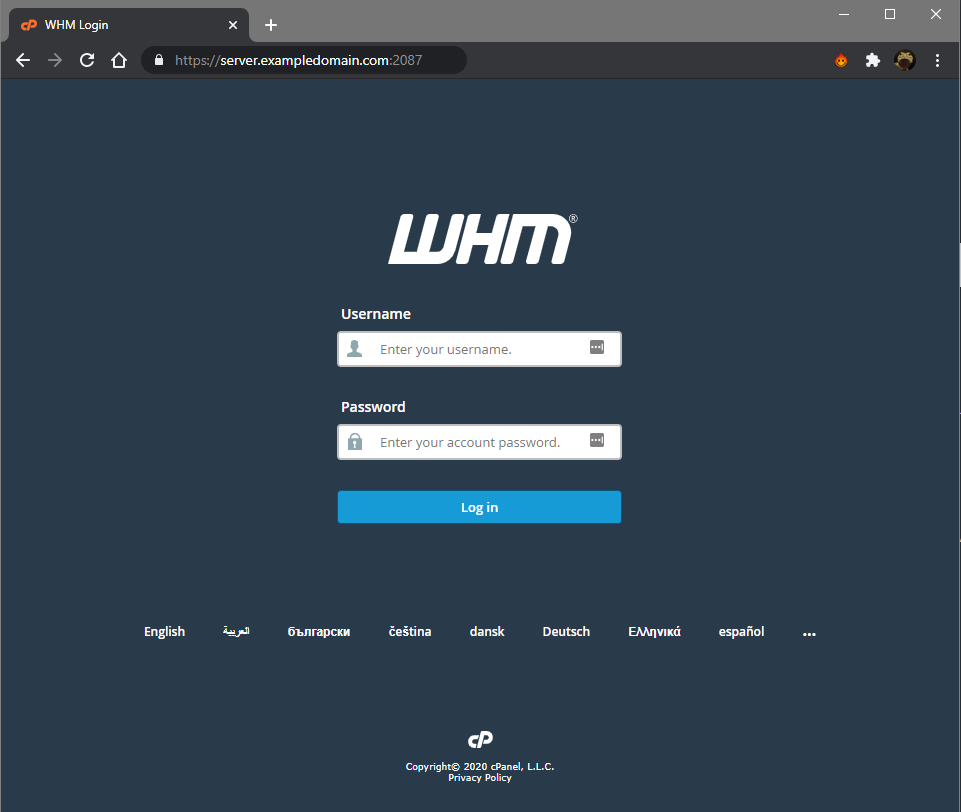Viewport: 961px width, 812px height.
Task: Select the WHM Login tab
Action: 129,25
